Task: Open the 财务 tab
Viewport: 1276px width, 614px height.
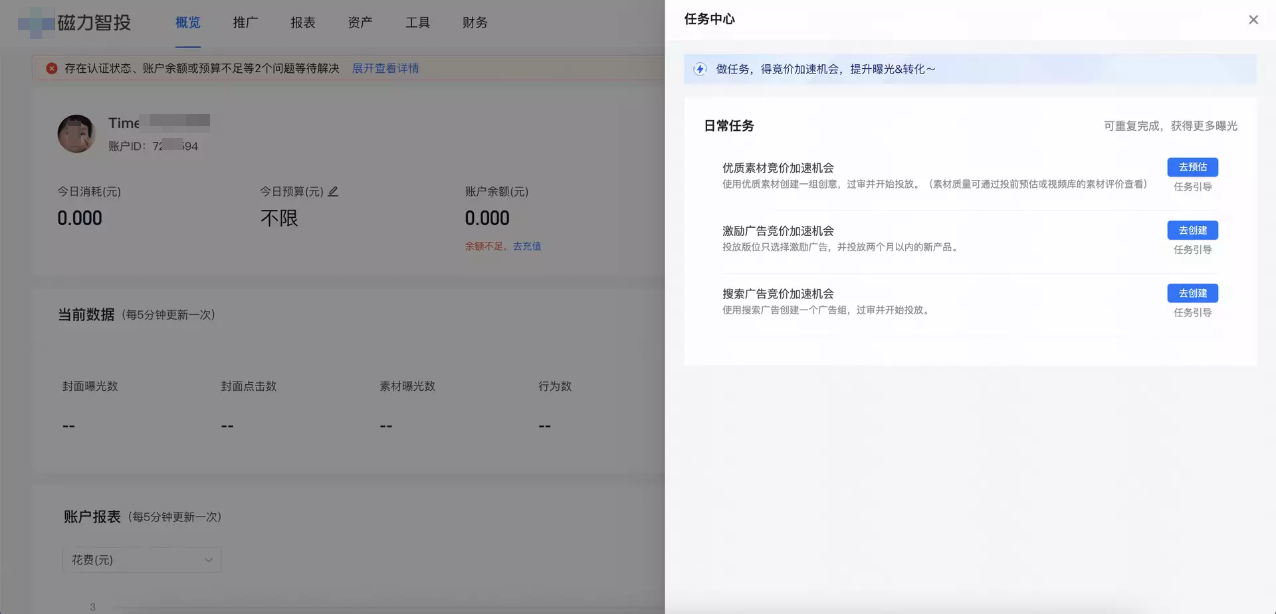Action: pyautogui.click(x=474, y=23)
